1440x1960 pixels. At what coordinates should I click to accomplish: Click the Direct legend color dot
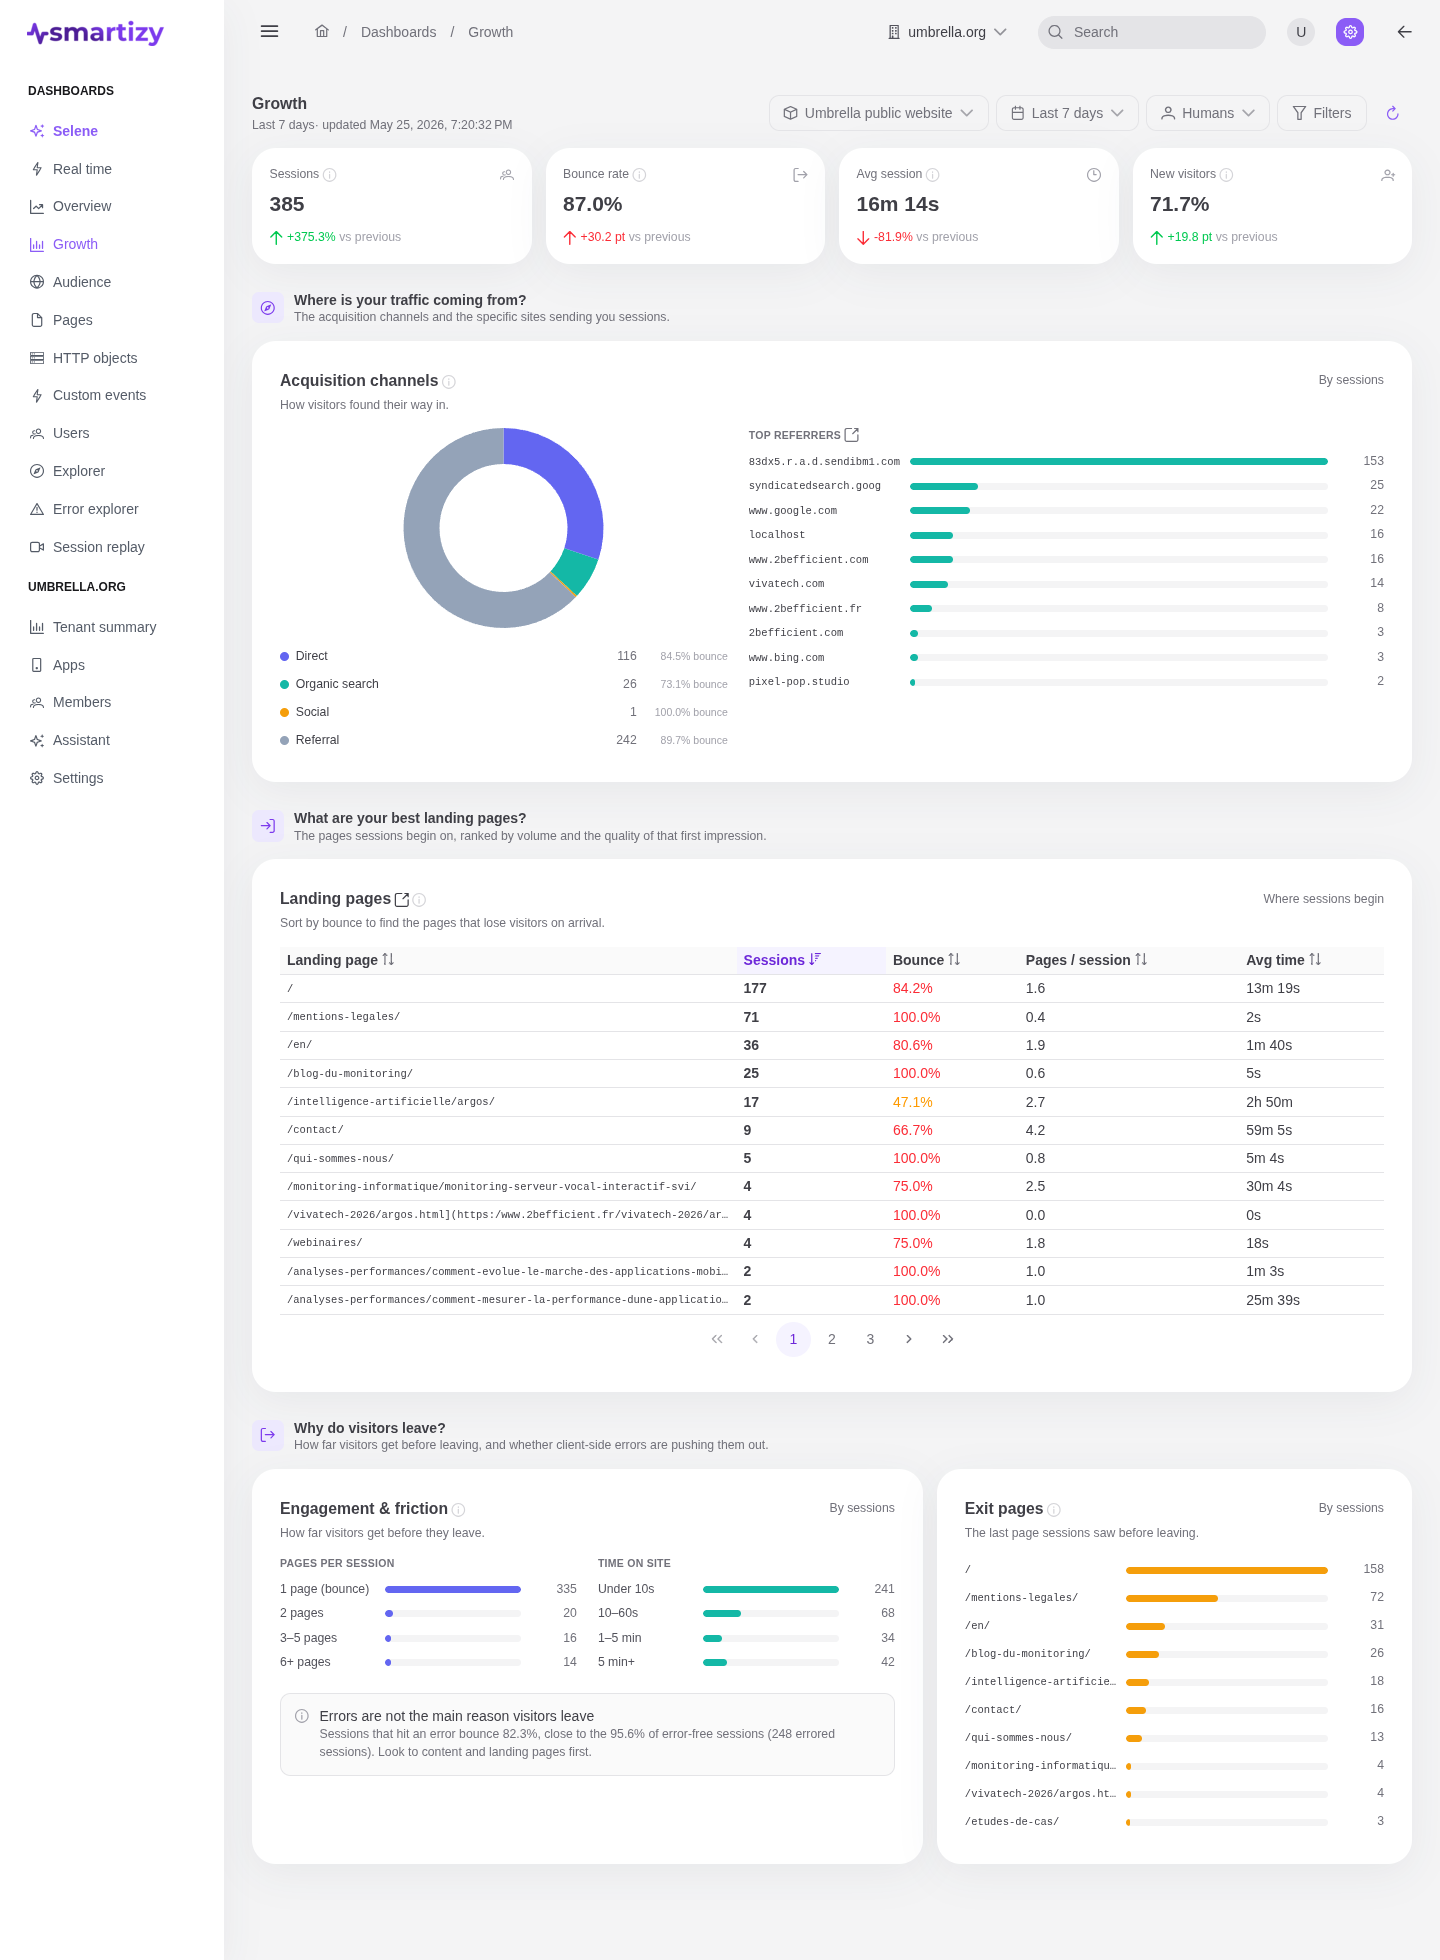(x=284, y=656)
